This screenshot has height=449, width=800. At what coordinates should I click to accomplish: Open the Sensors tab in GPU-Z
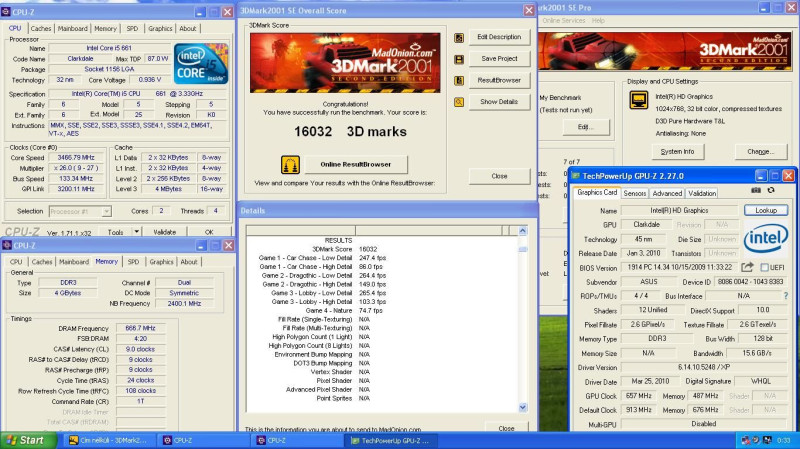635,193
